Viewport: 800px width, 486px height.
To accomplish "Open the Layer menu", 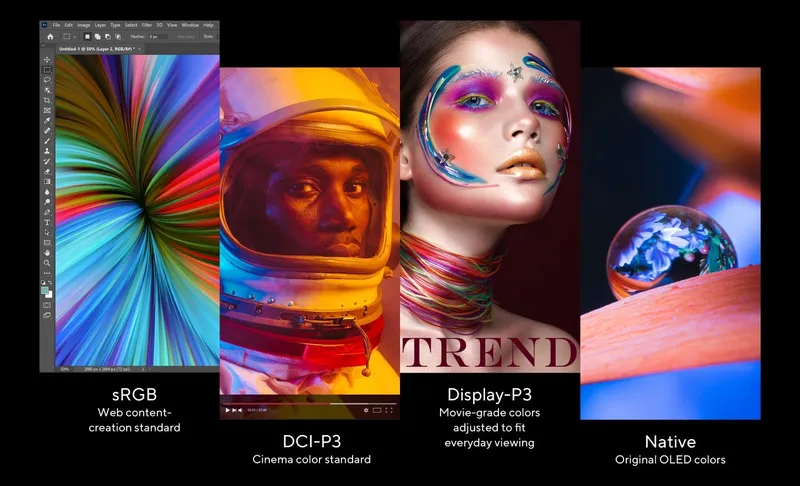I will (100, 25).
